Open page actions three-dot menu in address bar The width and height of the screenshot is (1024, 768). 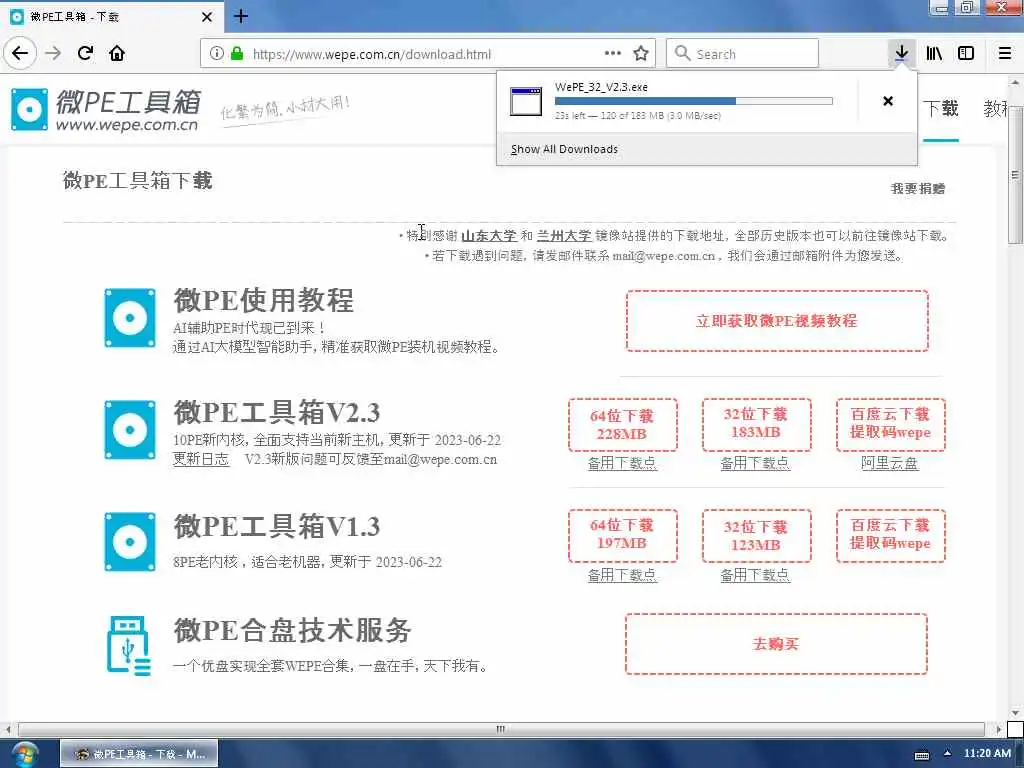tap(613, 53)
